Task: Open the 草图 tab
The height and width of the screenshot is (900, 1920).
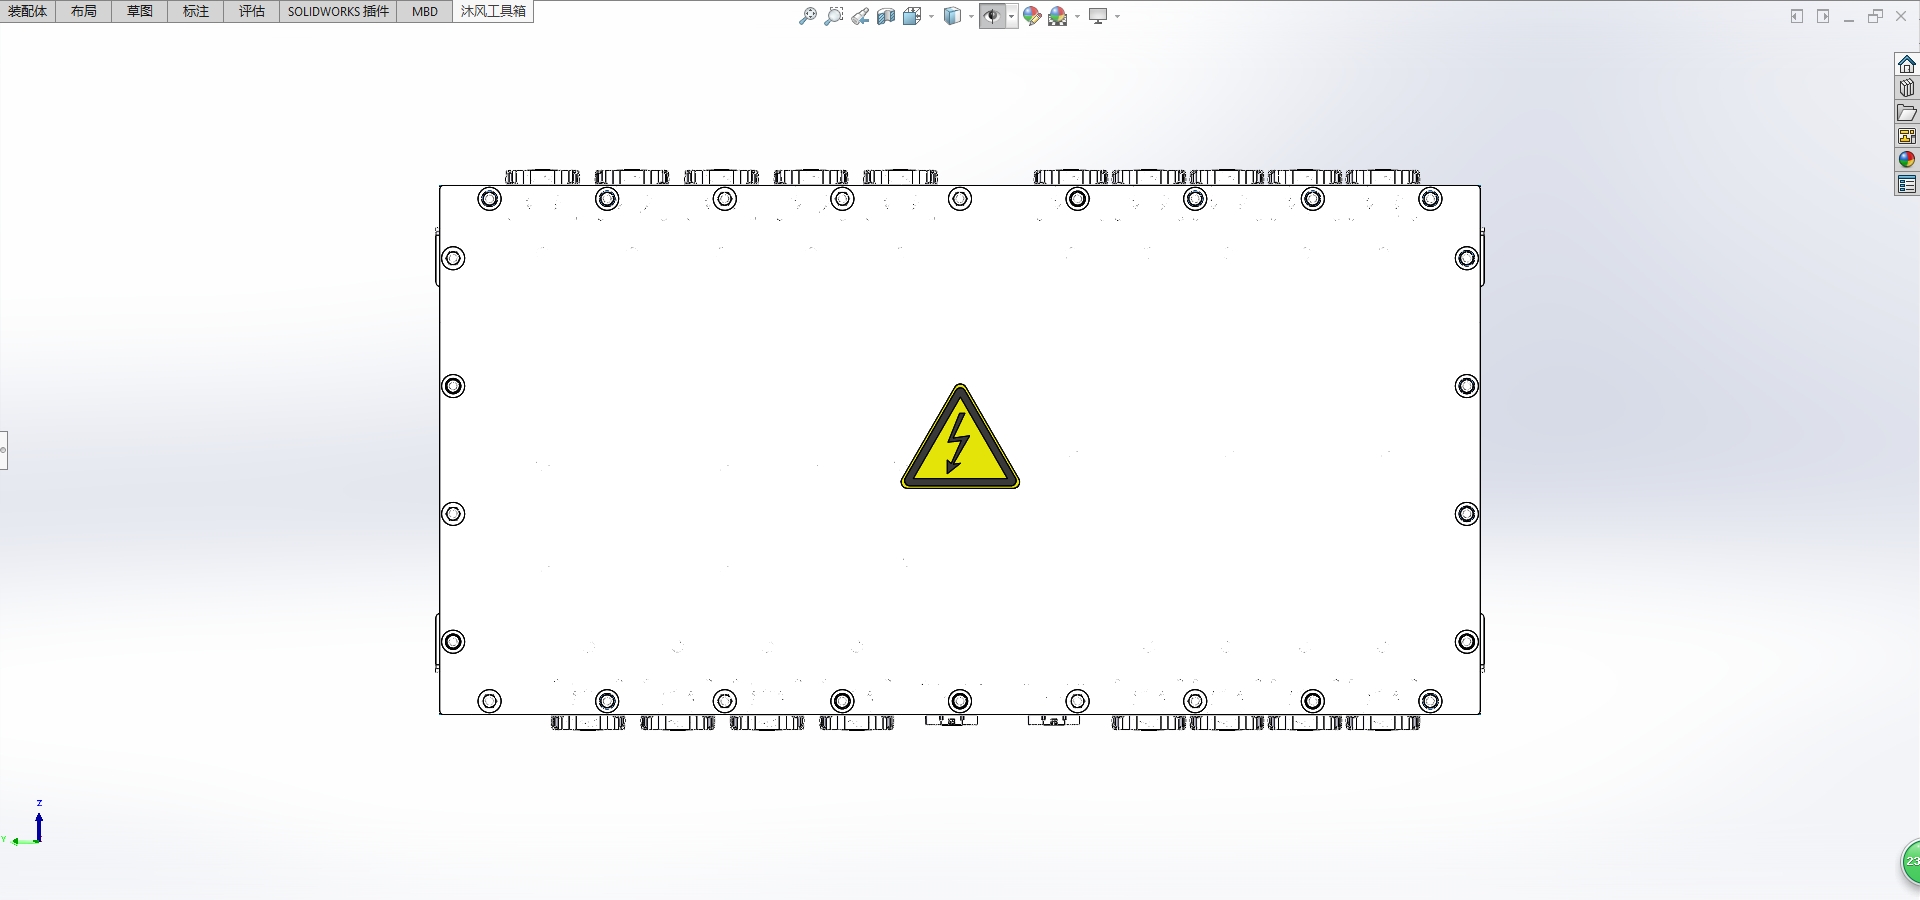Action: click(x=140, y=11)
